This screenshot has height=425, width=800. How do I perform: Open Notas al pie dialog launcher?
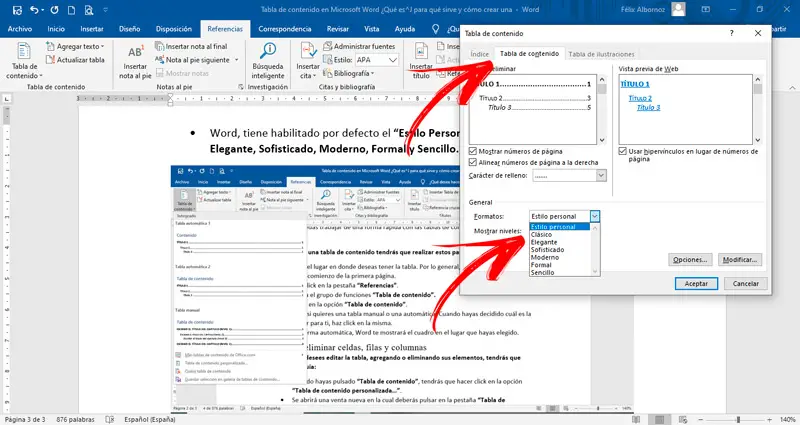click(241, 87)
